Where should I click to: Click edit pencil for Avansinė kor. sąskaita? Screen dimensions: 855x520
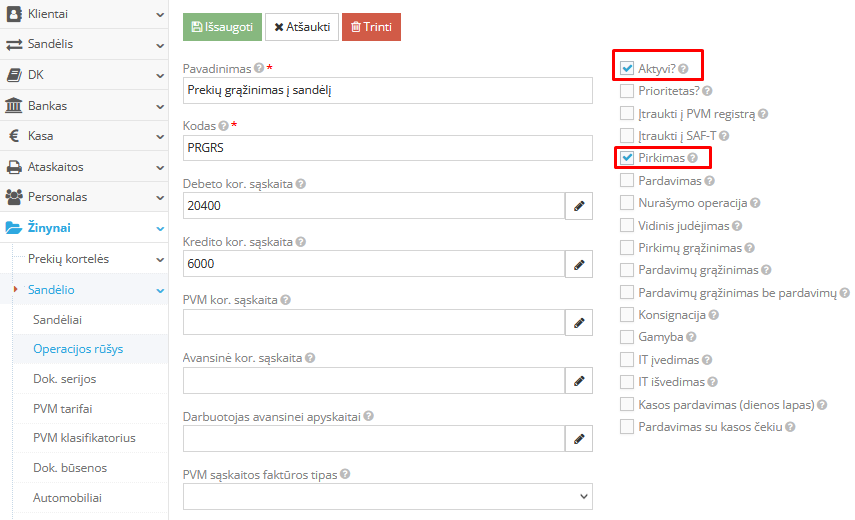click(x=579, y=381)
